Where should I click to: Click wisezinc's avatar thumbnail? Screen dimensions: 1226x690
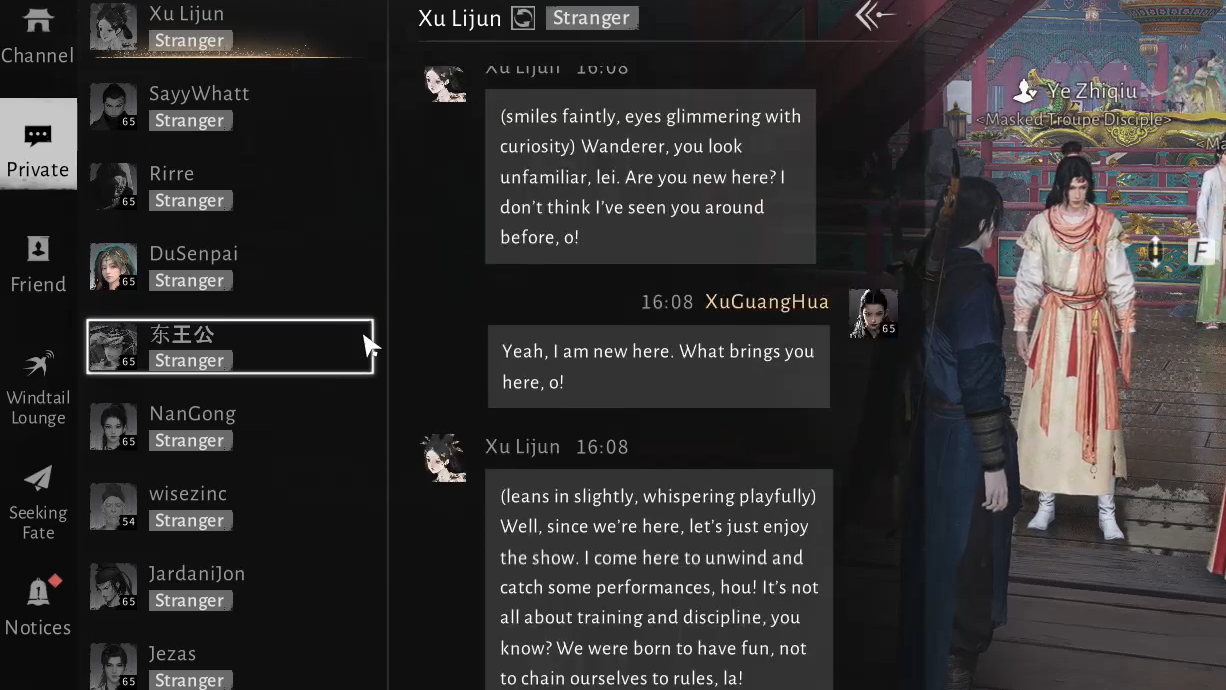click(x=113, y=507)
